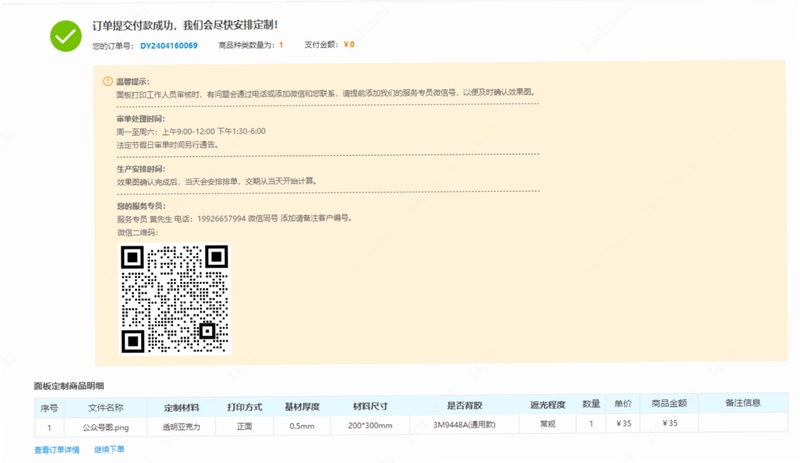Click the 打印方式 column header
Viewport: 800px width, 463px height.
[x=244, y=407]
